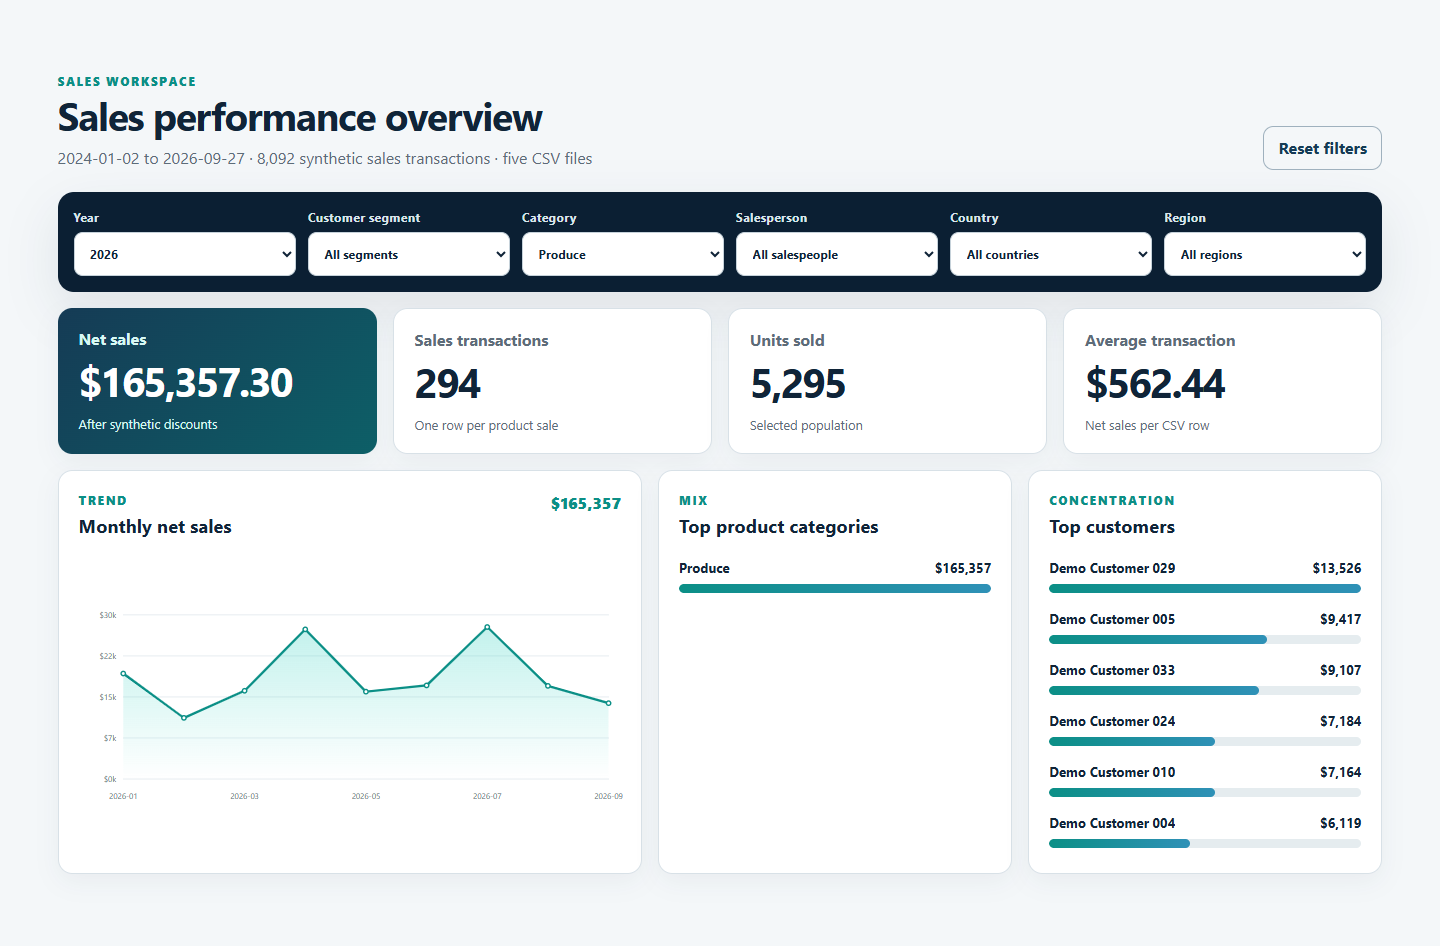Click the $13,526 customer amount

1337,568
